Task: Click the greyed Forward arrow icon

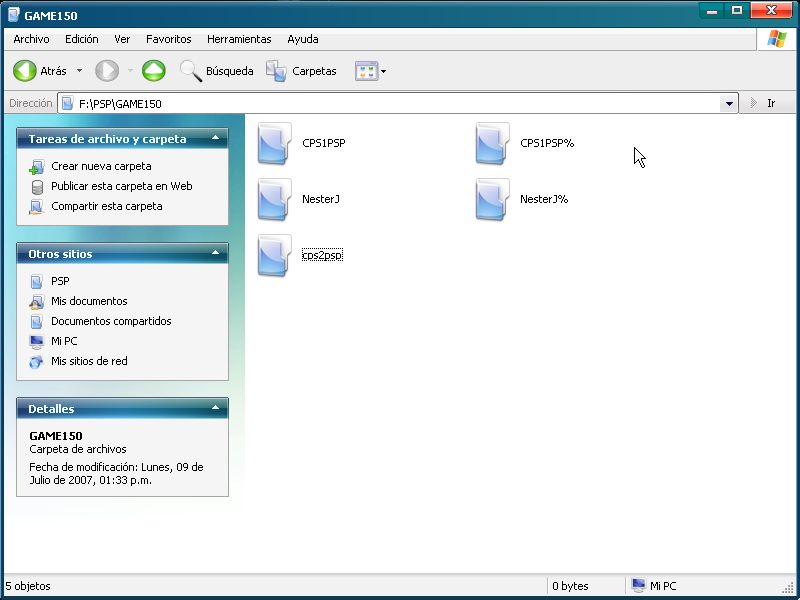Action: pos(107,71)
